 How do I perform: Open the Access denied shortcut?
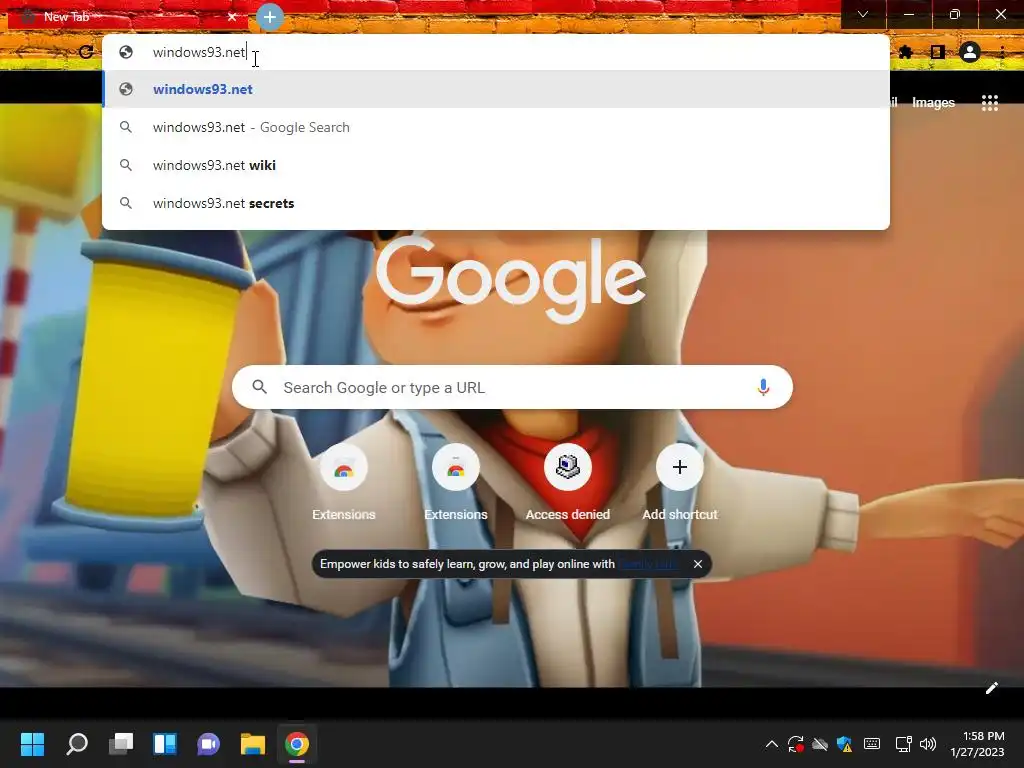tap(568, 482)
